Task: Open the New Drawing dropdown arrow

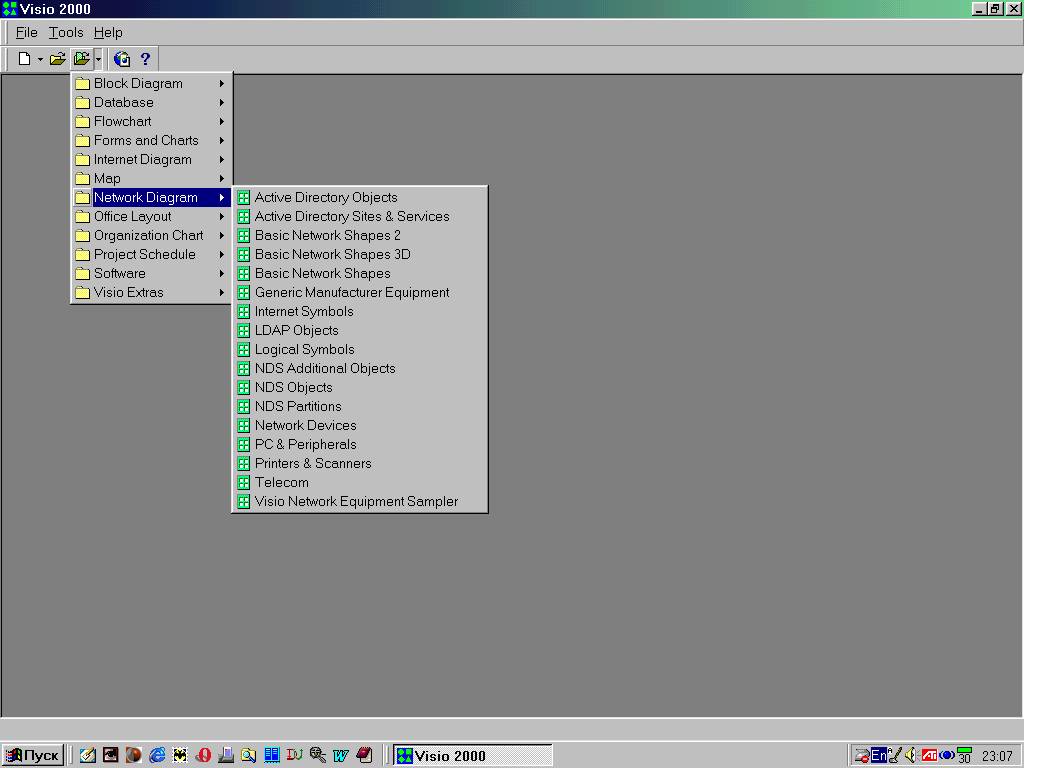Action: 40,59
